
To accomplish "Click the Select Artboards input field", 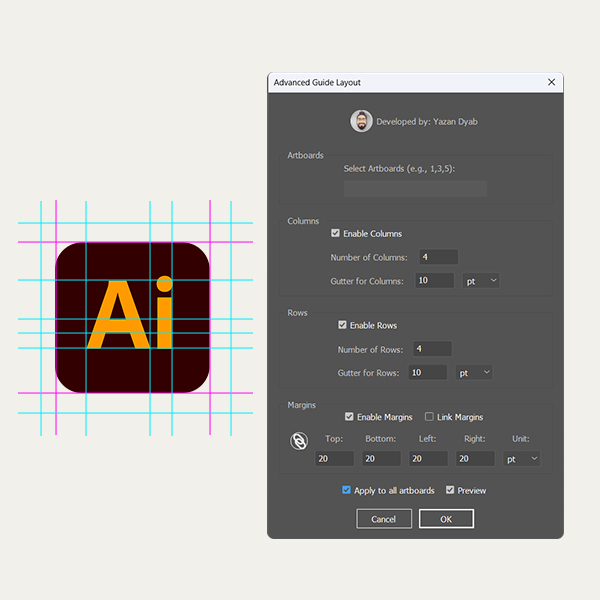I will click(415, 189).
